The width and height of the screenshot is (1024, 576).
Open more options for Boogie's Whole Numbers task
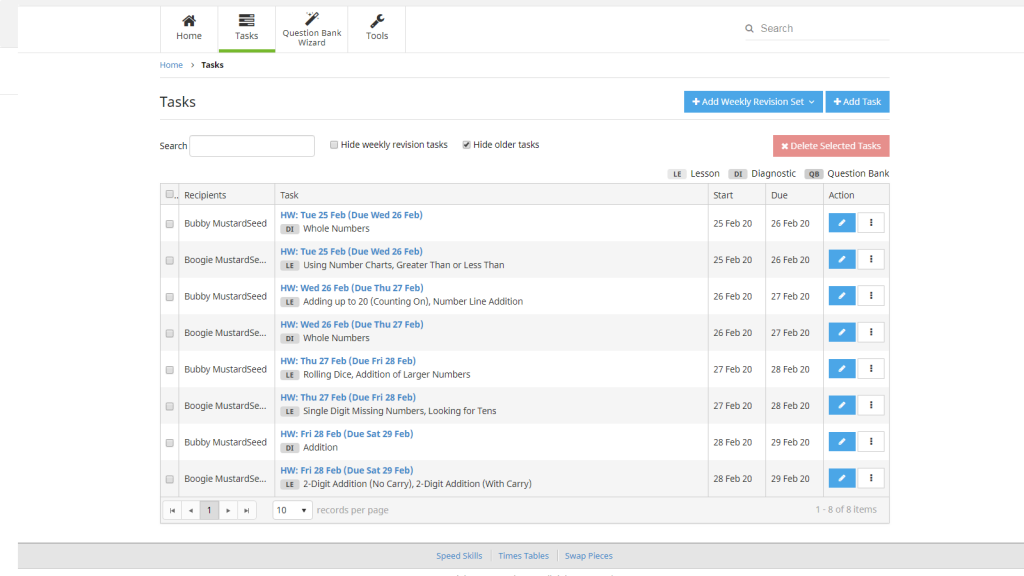(x=871, y=332)
